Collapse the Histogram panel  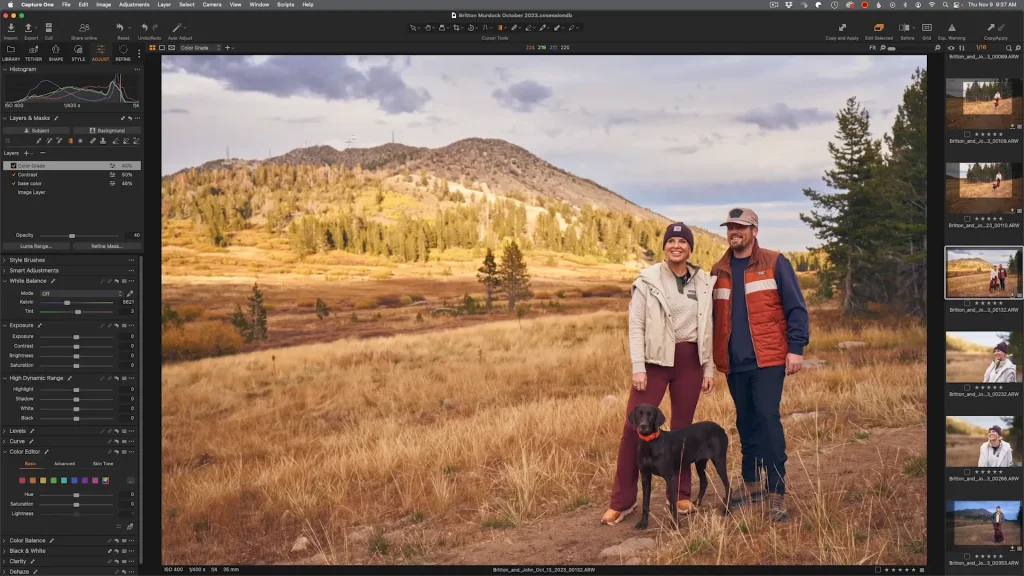(x=5, y=69)
